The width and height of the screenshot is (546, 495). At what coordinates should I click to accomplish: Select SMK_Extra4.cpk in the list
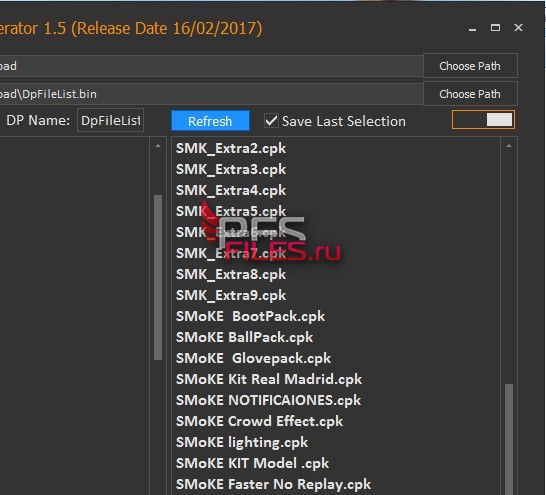231,190
